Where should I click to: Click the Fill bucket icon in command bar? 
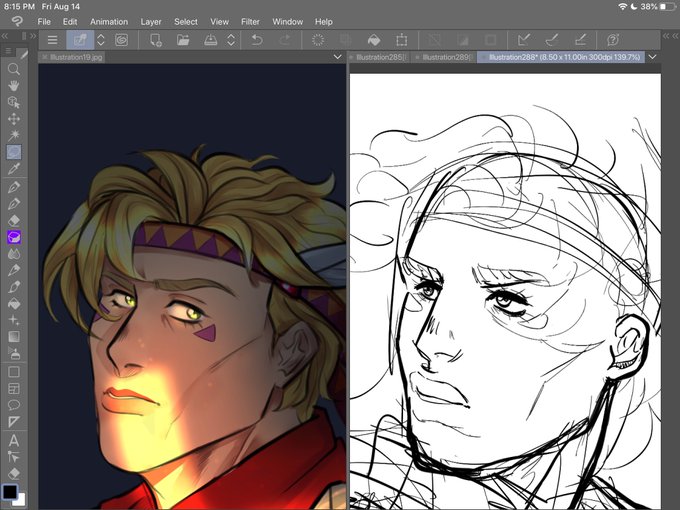coord(374,40)
